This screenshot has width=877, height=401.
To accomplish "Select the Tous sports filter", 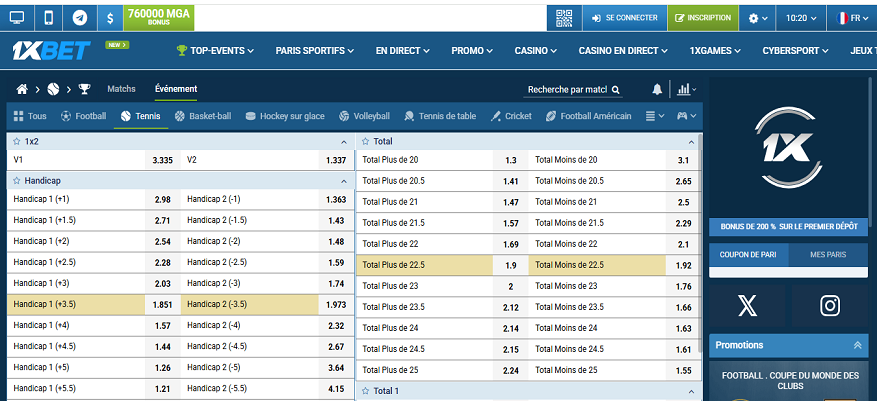I will coord(30,116).
